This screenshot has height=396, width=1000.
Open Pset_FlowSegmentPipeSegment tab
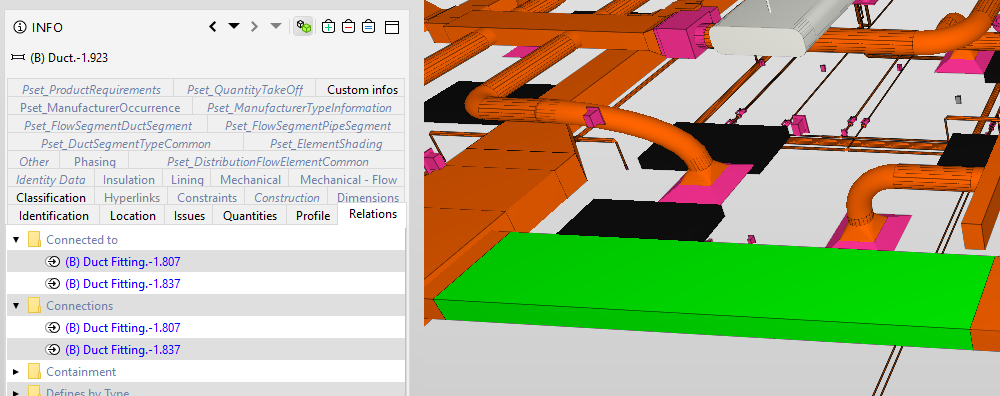click(x=307, y=126)
